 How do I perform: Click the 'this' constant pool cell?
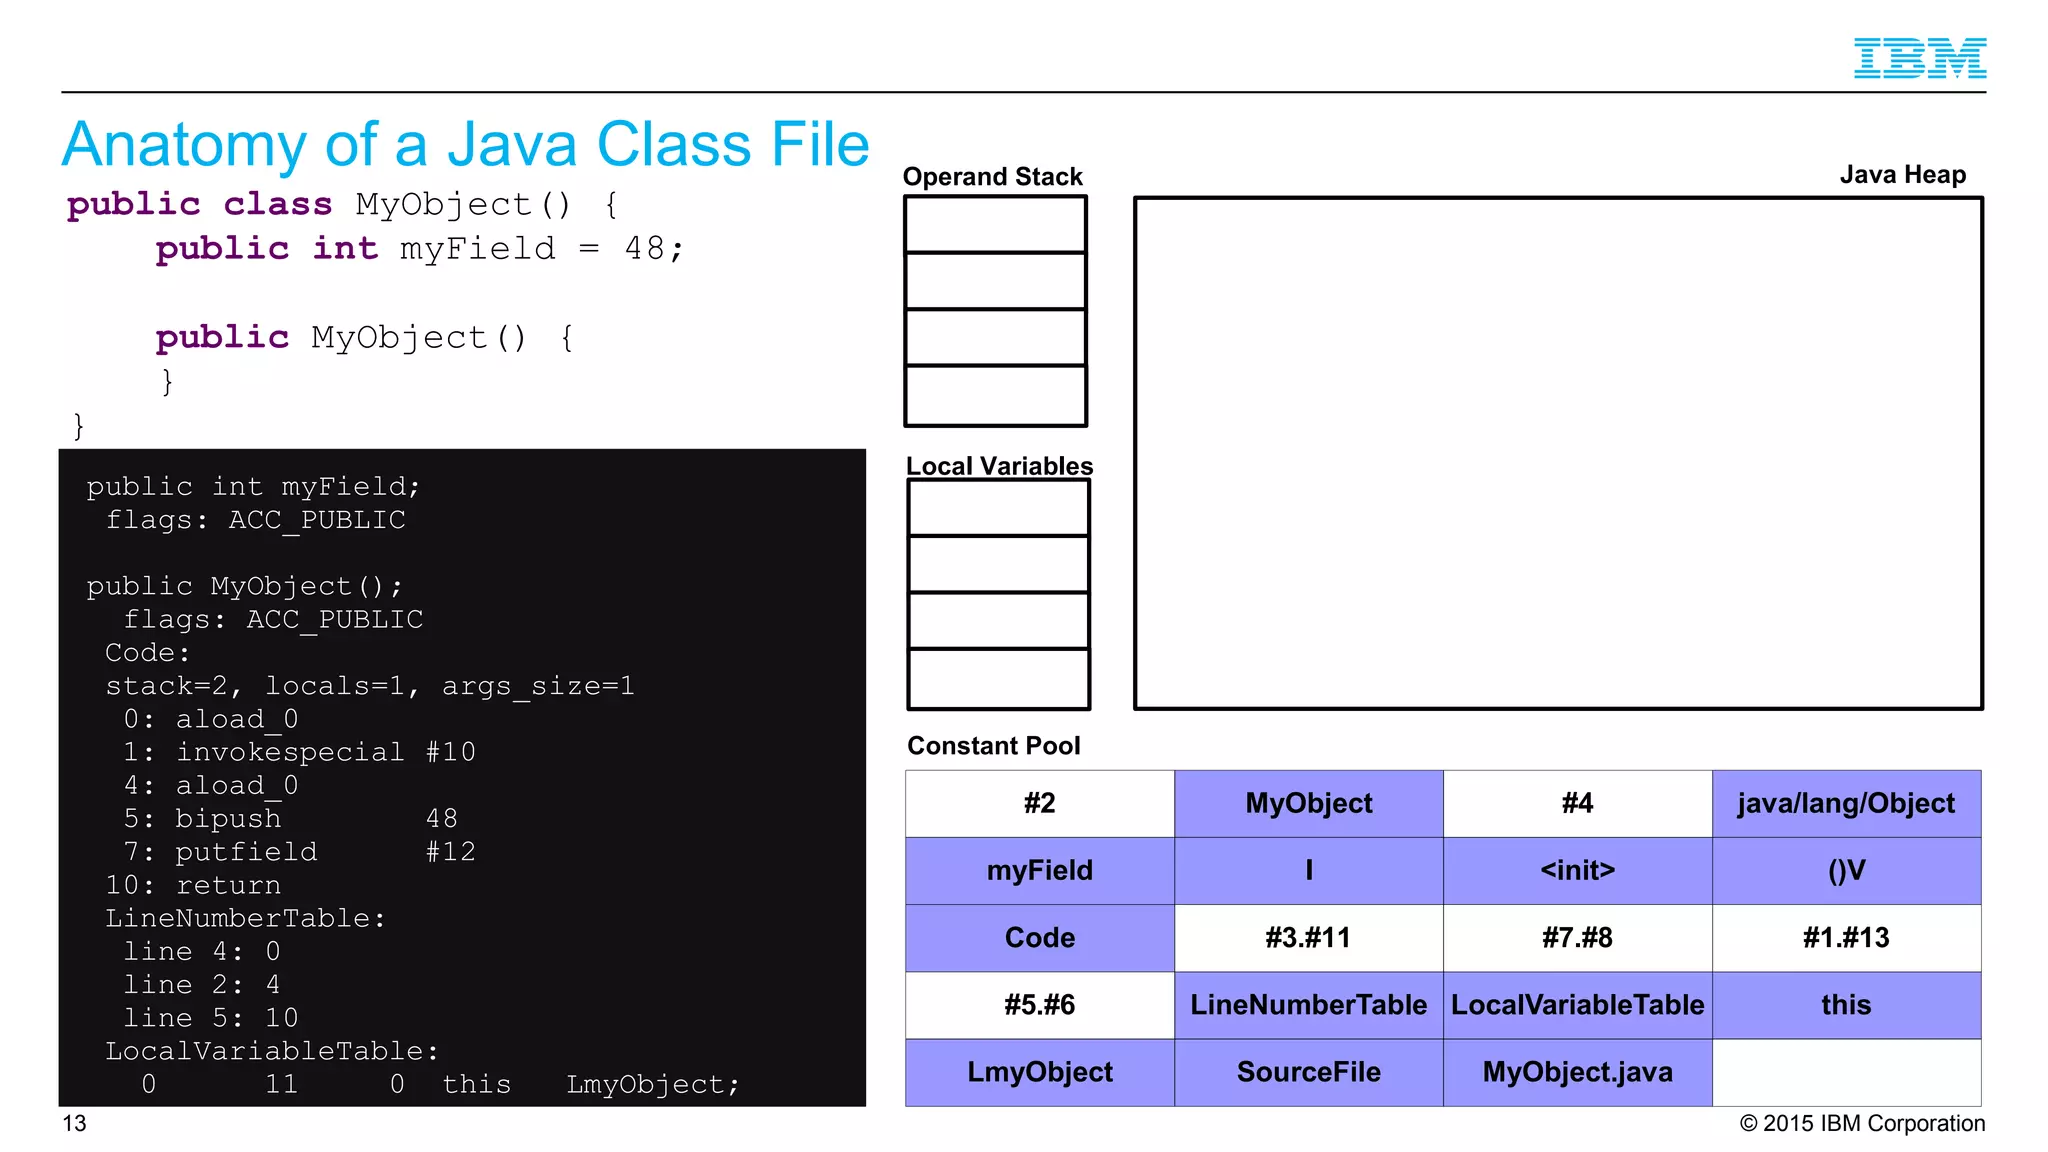click(x=1846, y=1005)
